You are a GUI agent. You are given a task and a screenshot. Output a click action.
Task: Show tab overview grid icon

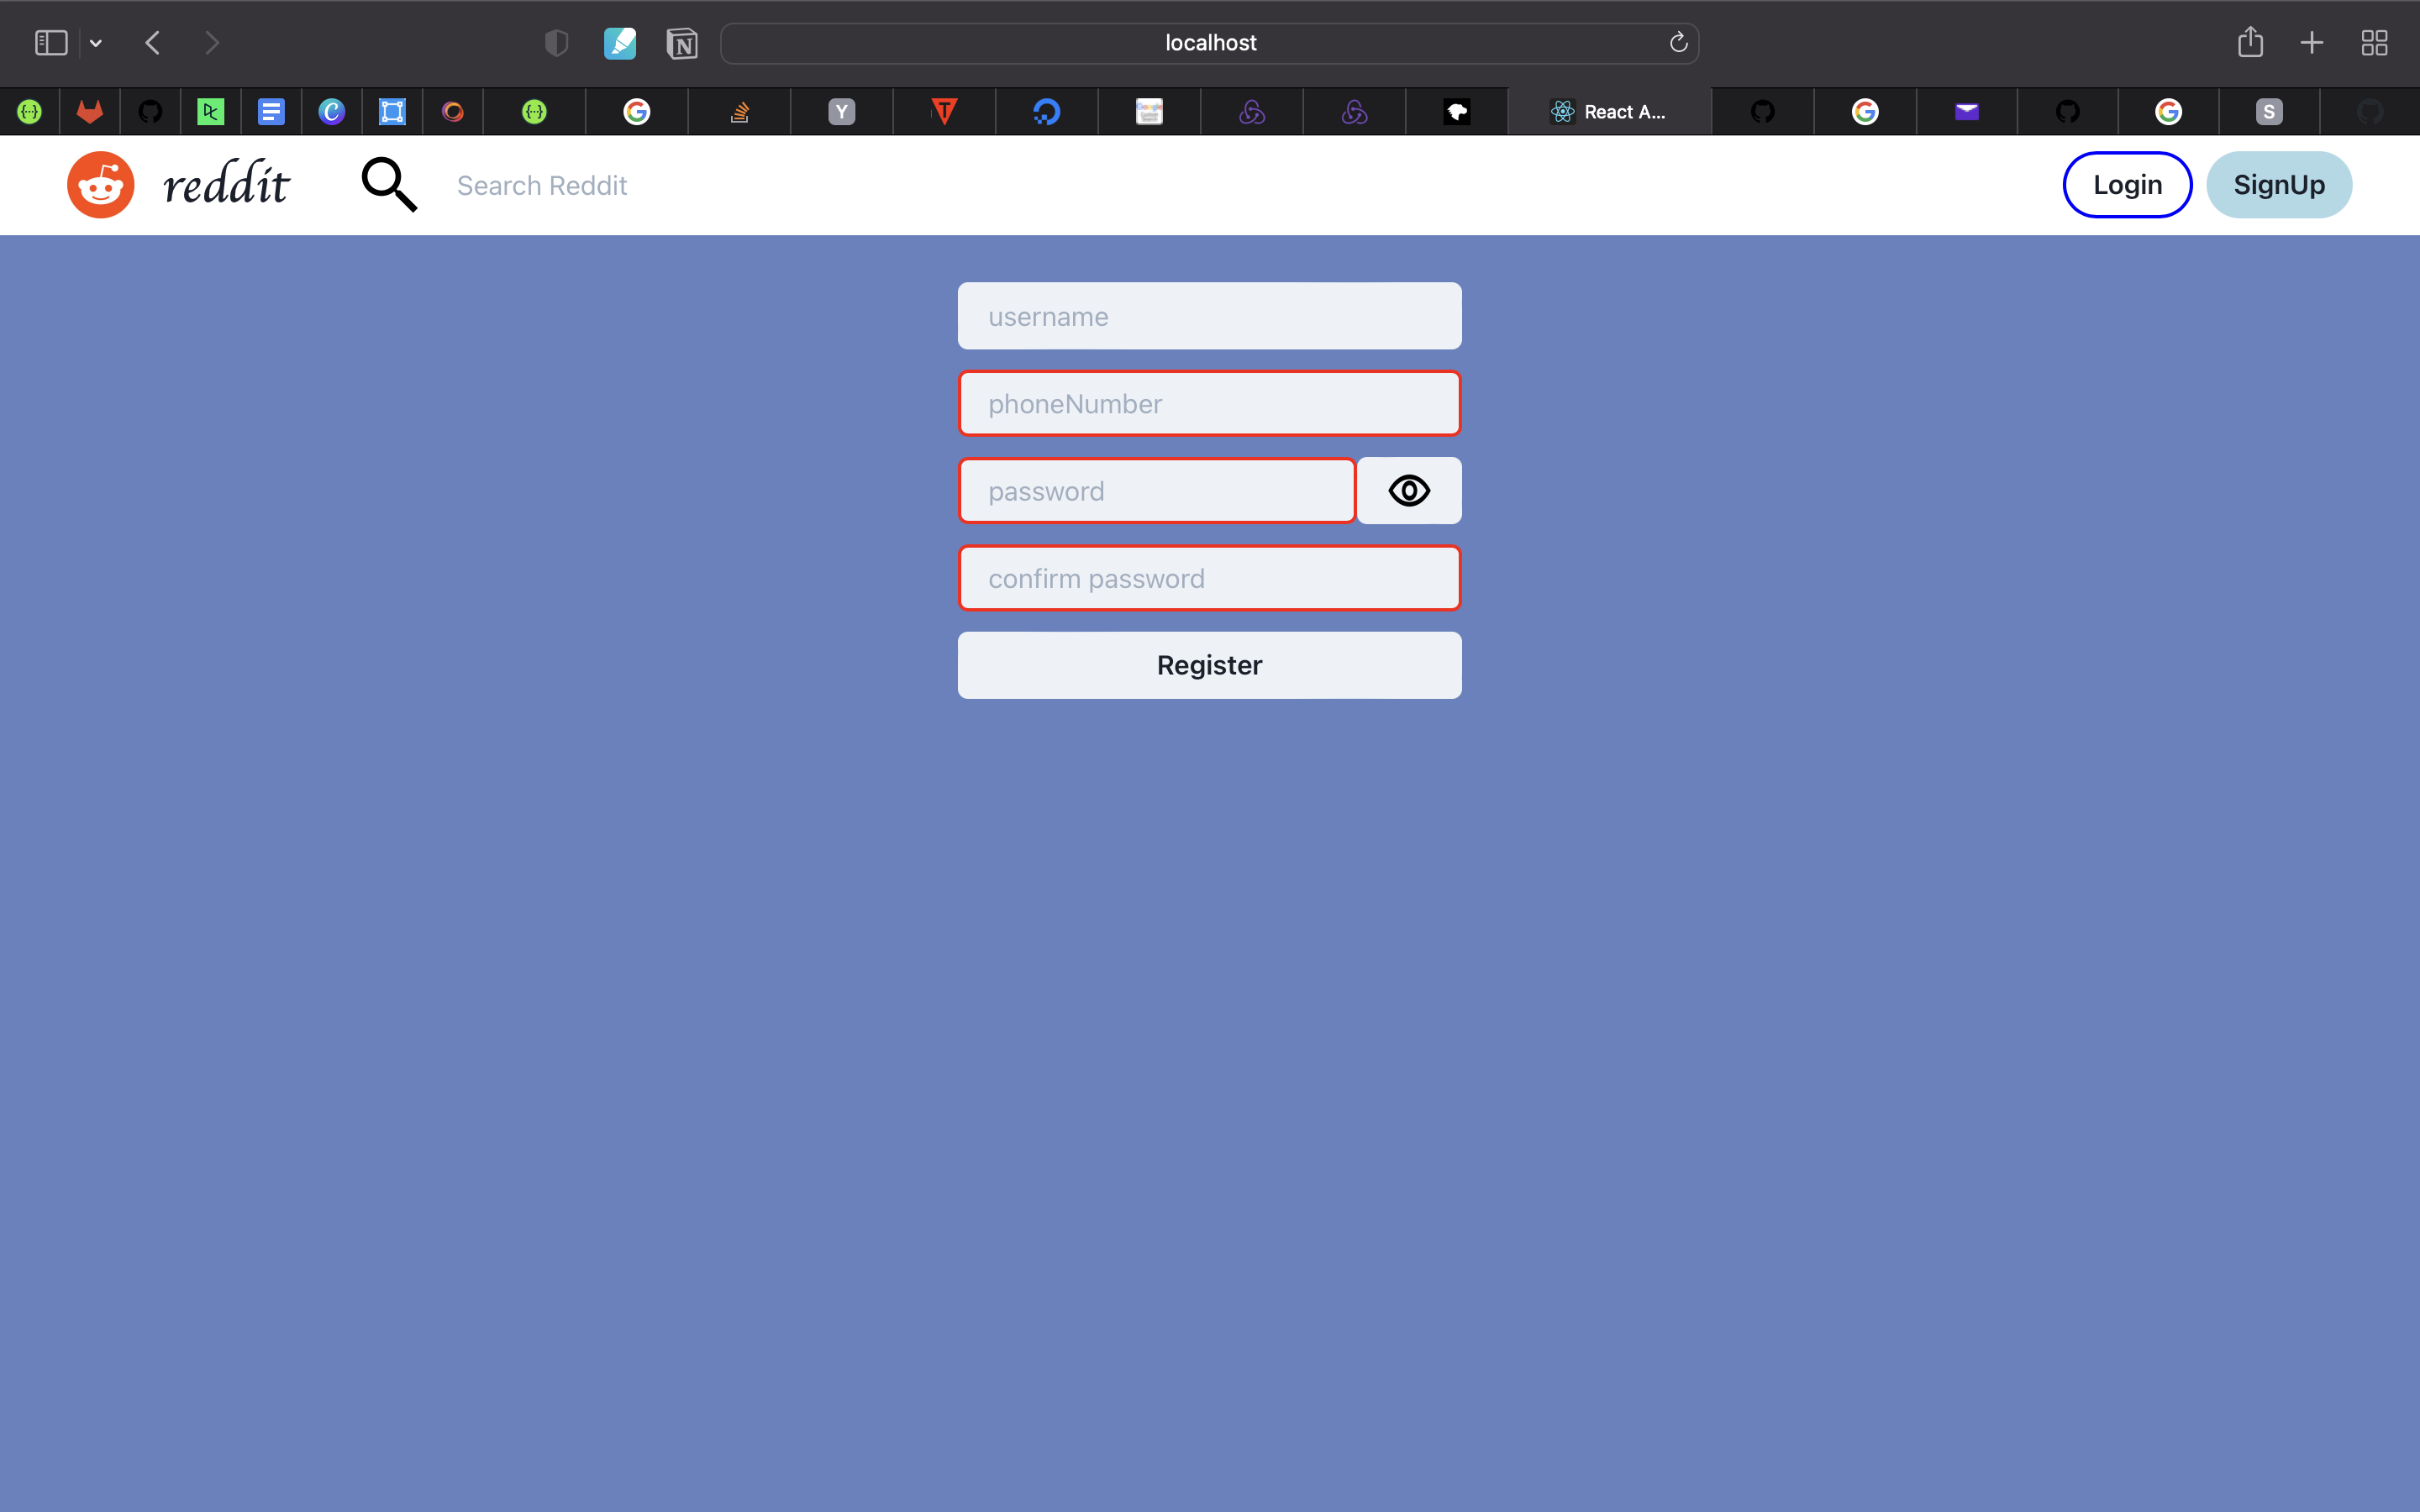pyautogui.click(x=2374, y=43)
